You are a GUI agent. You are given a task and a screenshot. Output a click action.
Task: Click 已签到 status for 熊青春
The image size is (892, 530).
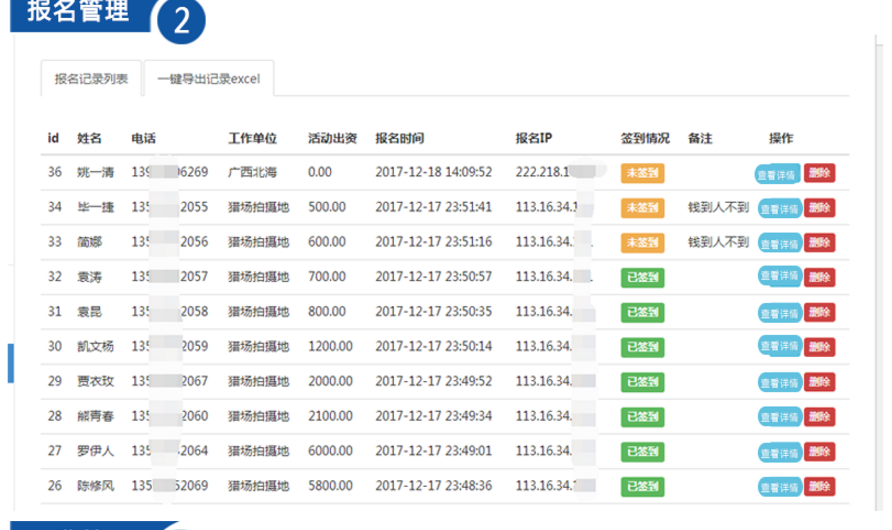pyautogui.click(x=642, y=417)
